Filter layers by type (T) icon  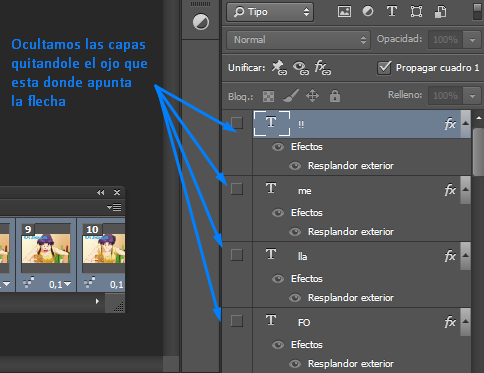click(392, 11)
